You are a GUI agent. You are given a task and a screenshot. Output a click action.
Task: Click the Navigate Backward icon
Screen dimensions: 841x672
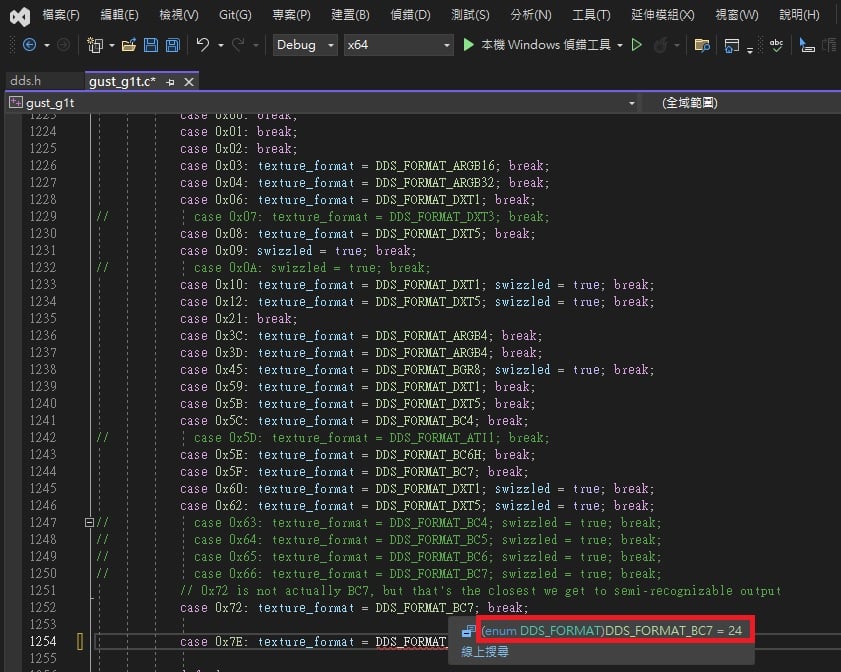(29, 45)
